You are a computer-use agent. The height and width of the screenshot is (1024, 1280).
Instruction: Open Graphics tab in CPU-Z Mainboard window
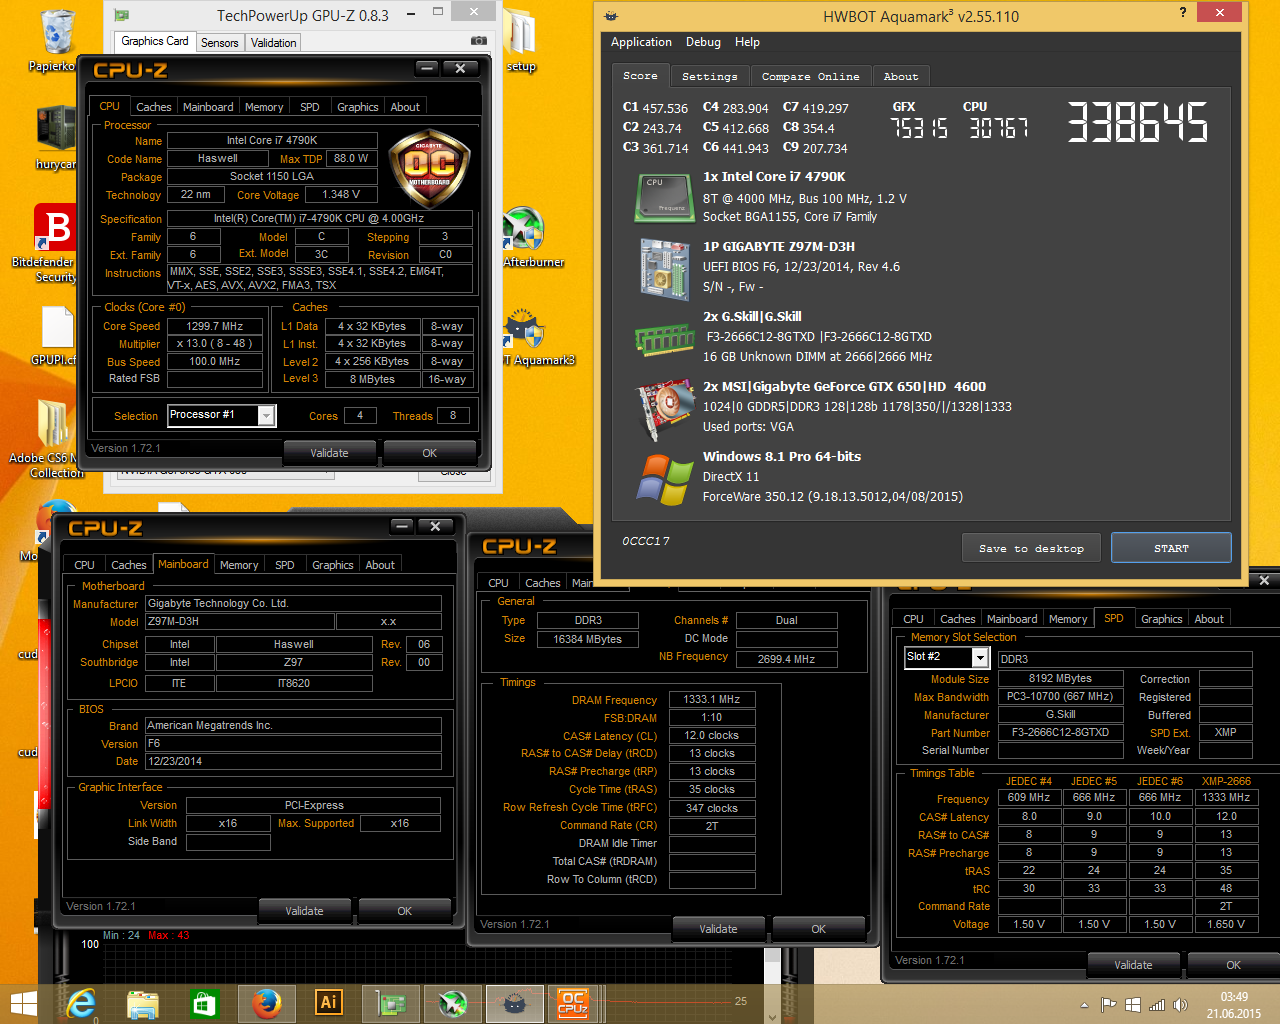333,565
